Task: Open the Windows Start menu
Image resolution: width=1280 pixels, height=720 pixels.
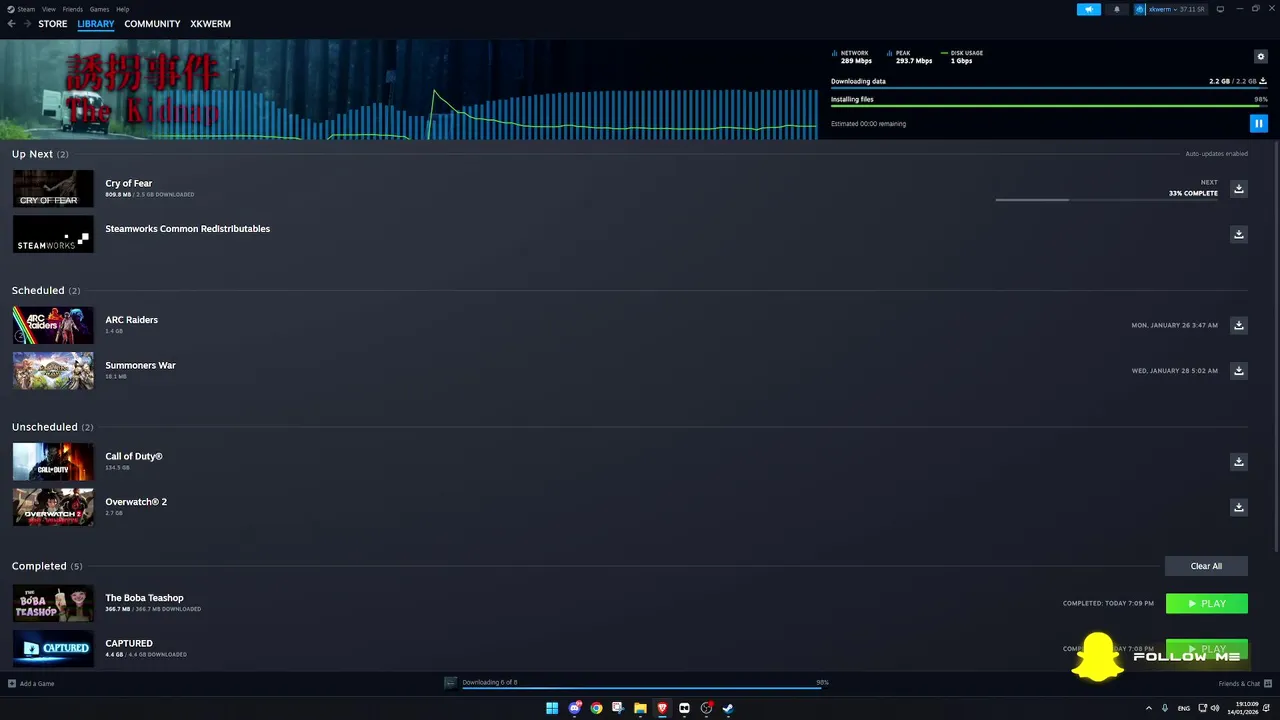Action: pos(552,708)
